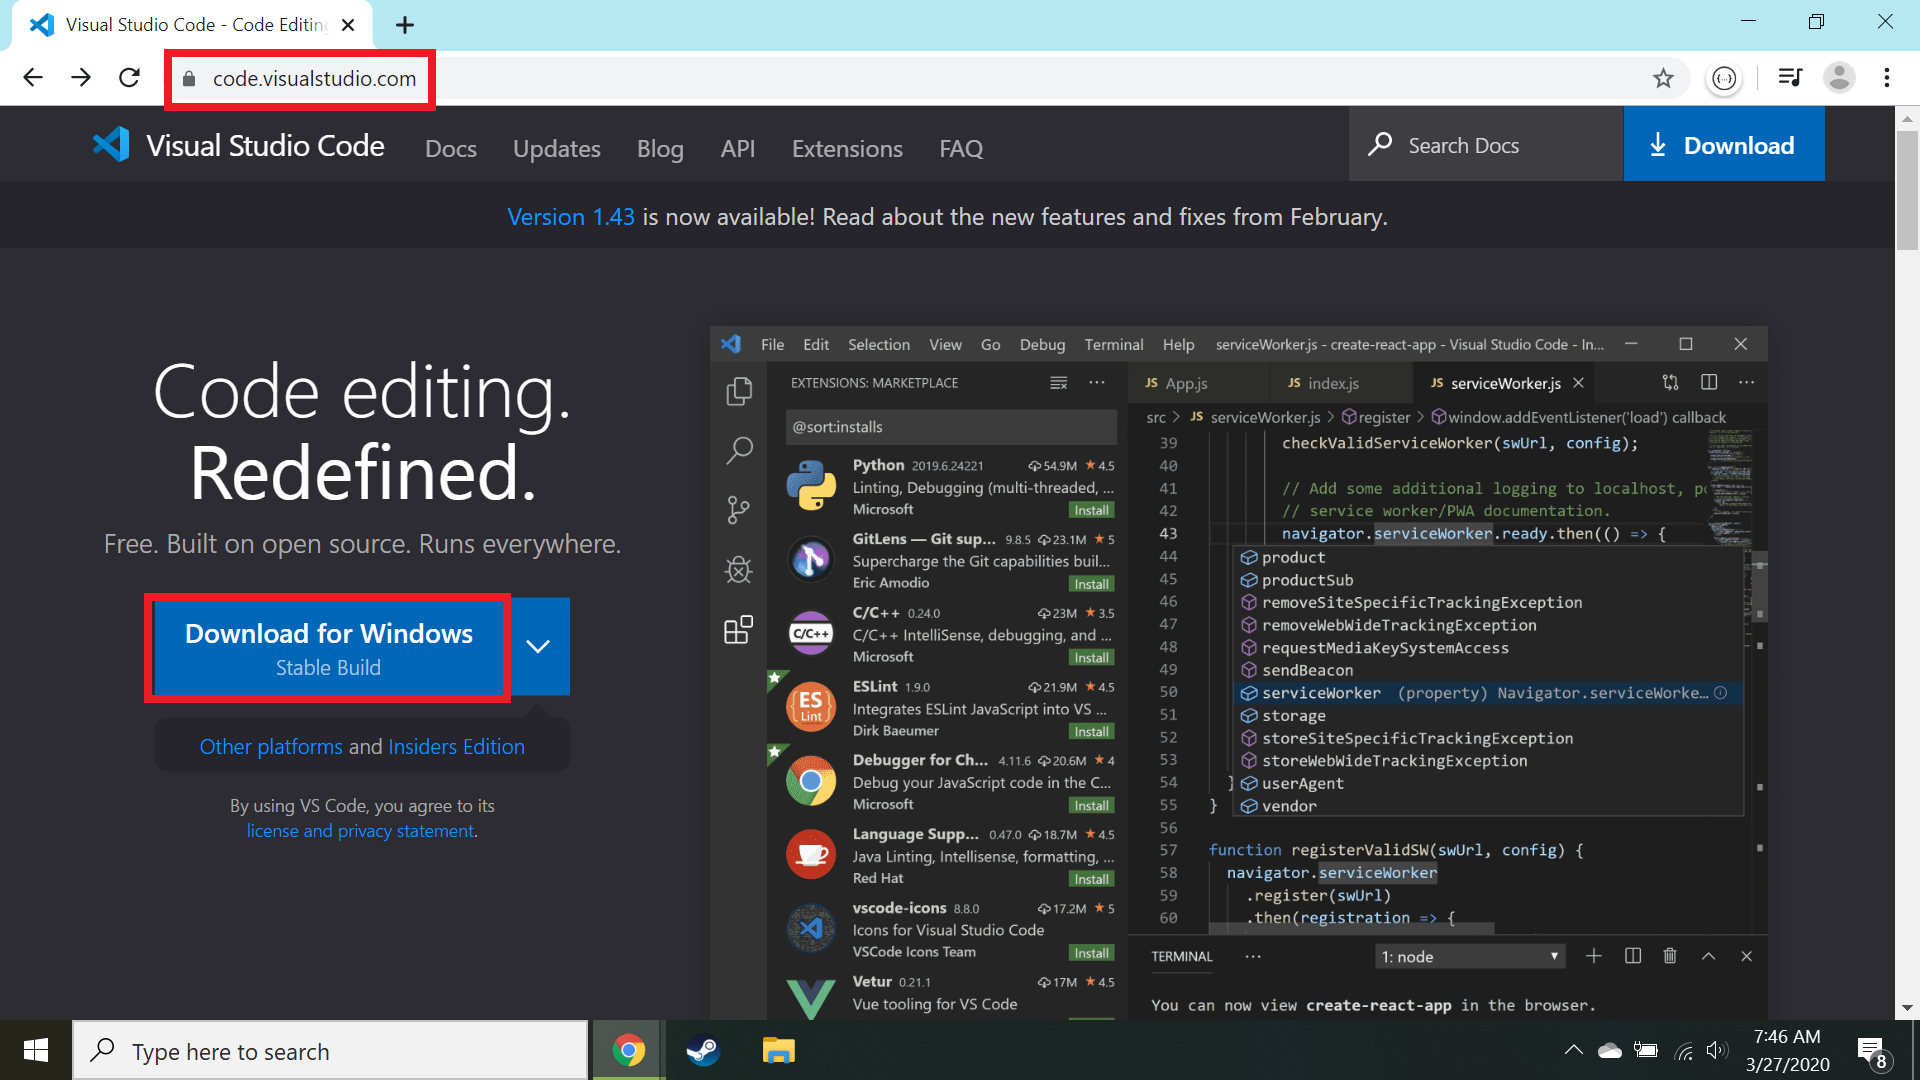Screen dimensions: 1920x1080
Task: Open File Explorer from the taskbar
Action: pyautogui.click(x=778, y=1051)
